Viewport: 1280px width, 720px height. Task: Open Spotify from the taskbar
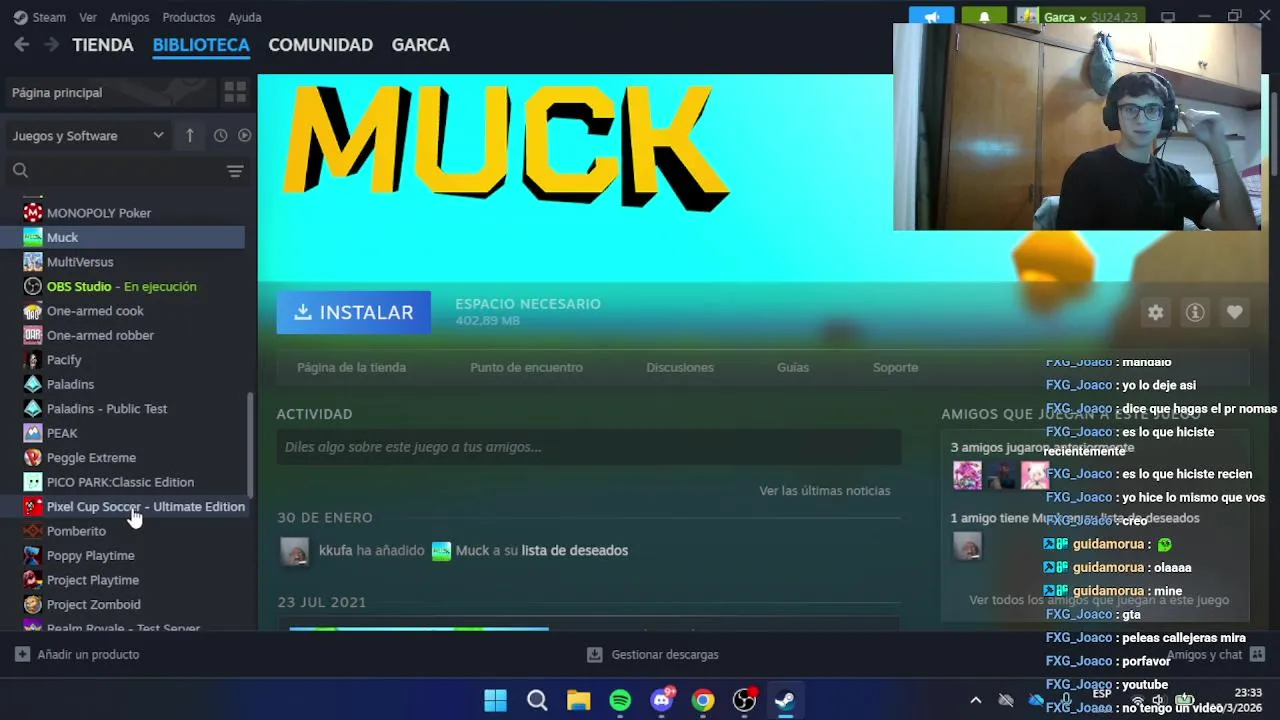point(620,700)
